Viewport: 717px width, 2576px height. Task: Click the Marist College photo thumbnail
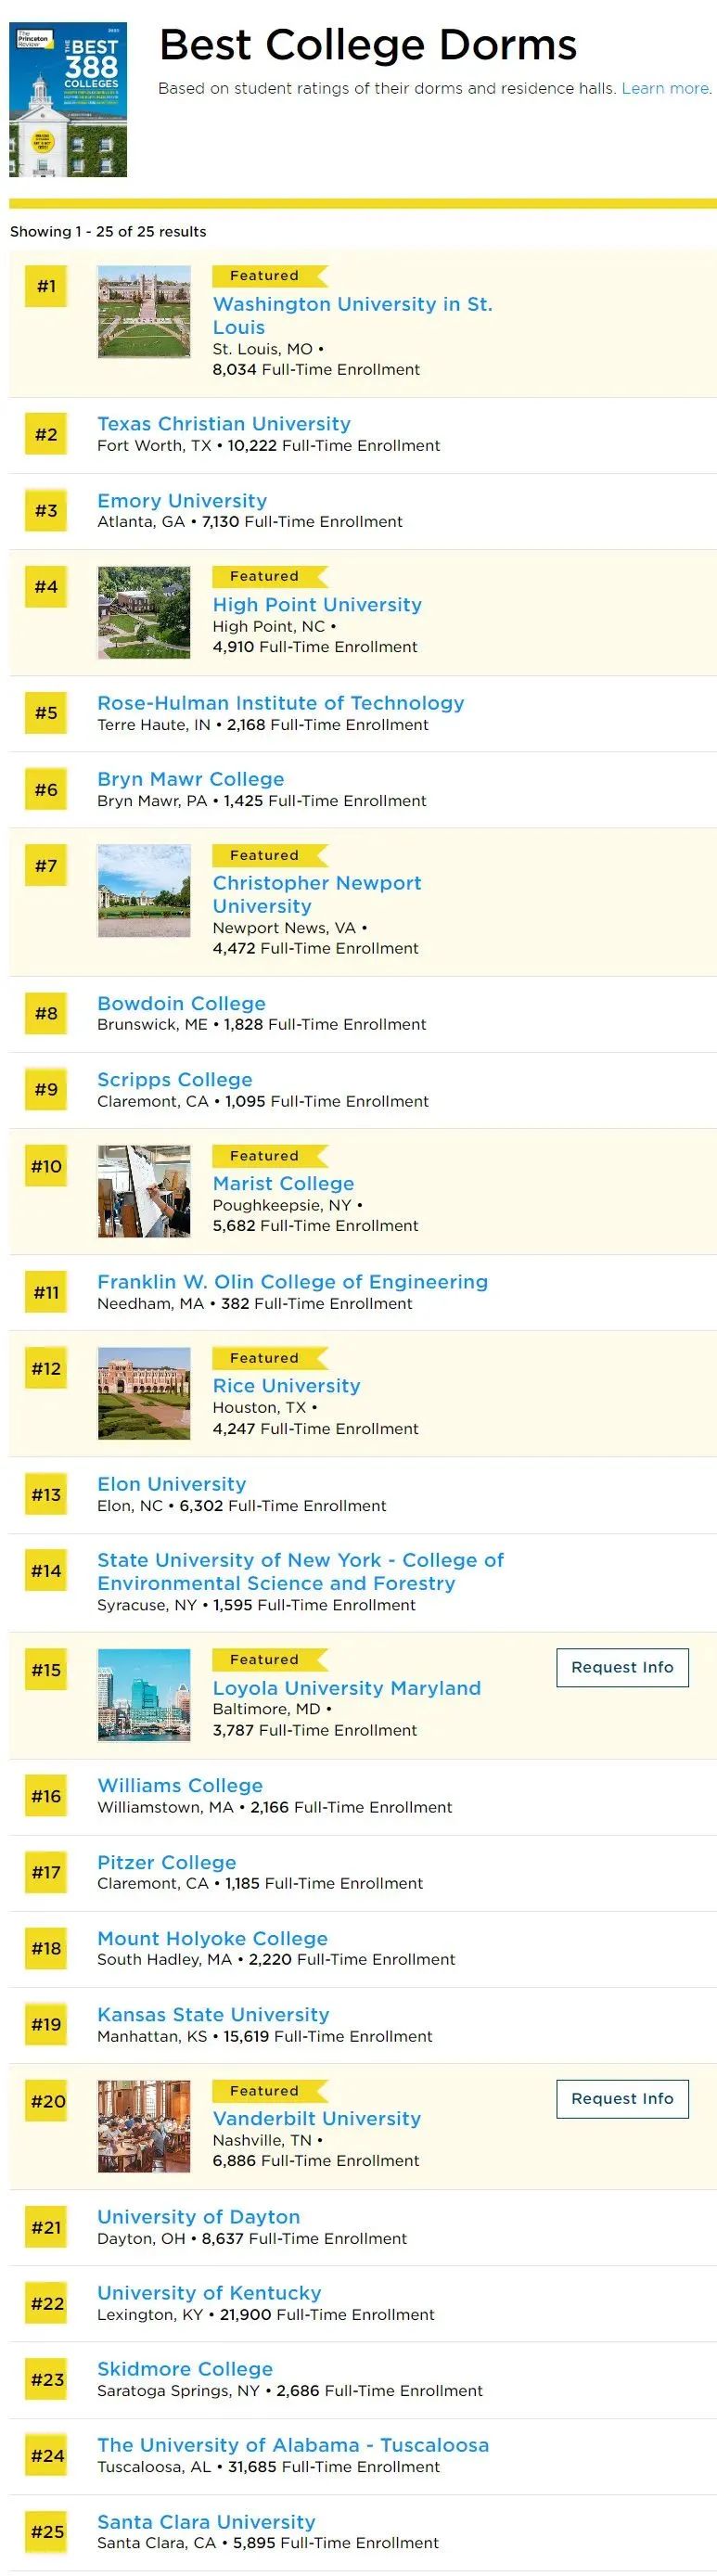coord(144,1191)
